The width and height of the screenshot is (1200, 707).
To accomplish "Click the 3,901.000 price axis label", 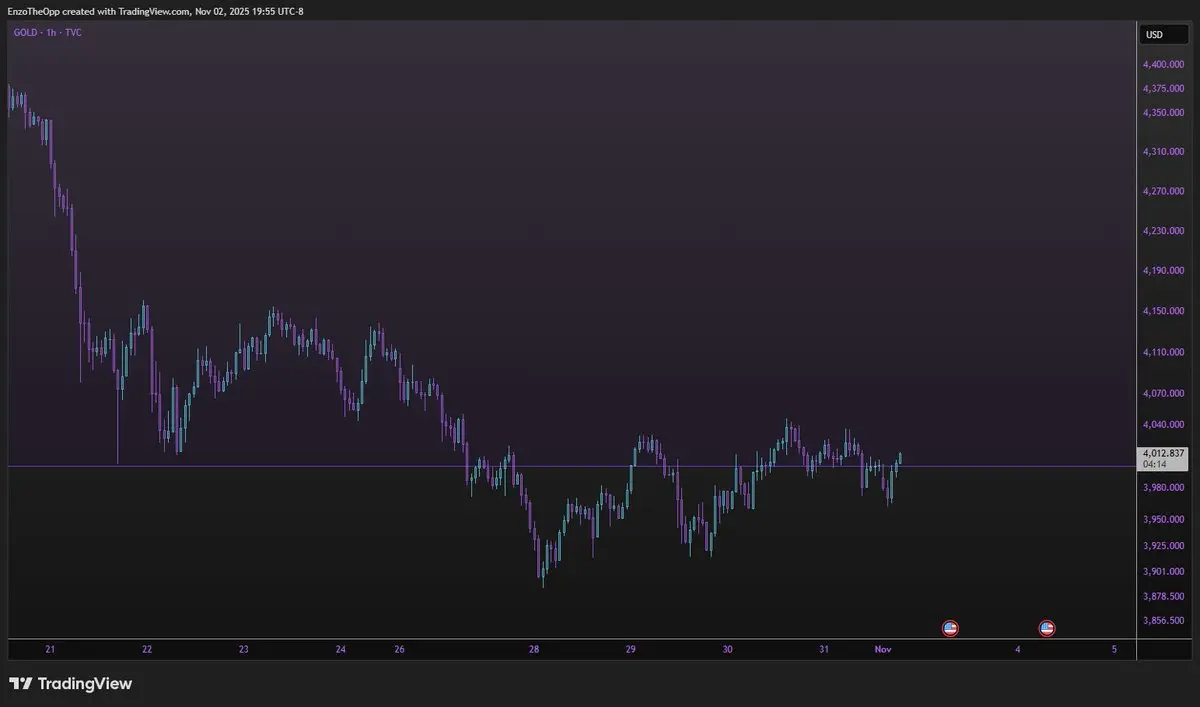I will [x=1162, y=572].
